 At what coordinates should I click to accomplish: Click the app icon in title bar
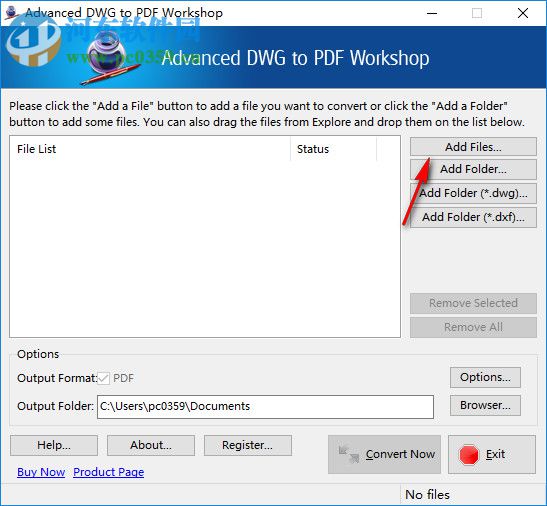tap(12, 13)
